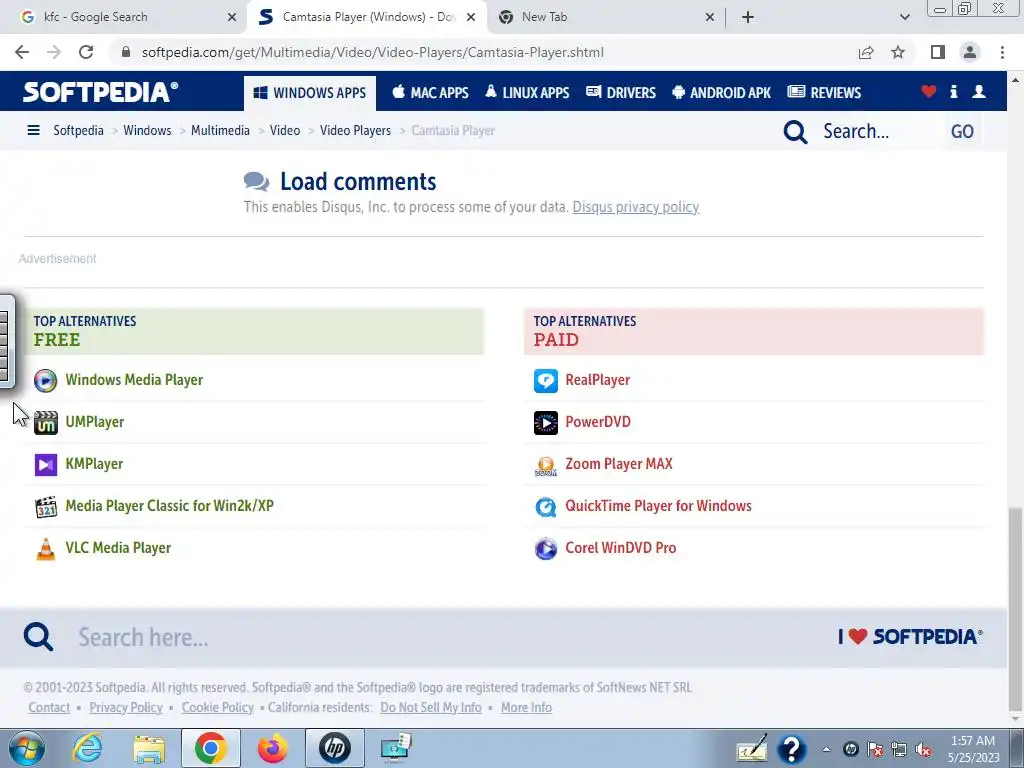
Task: Open the Drivers section
Action: tap(620, 93)
